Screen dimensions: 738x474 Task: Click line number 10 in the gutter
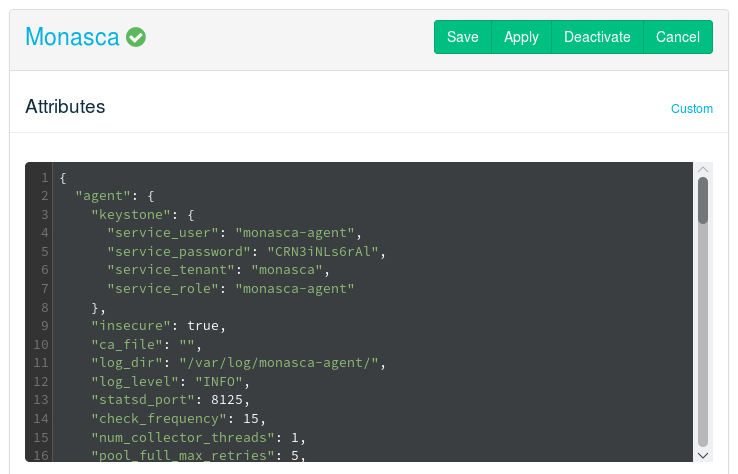click(41, 344)
